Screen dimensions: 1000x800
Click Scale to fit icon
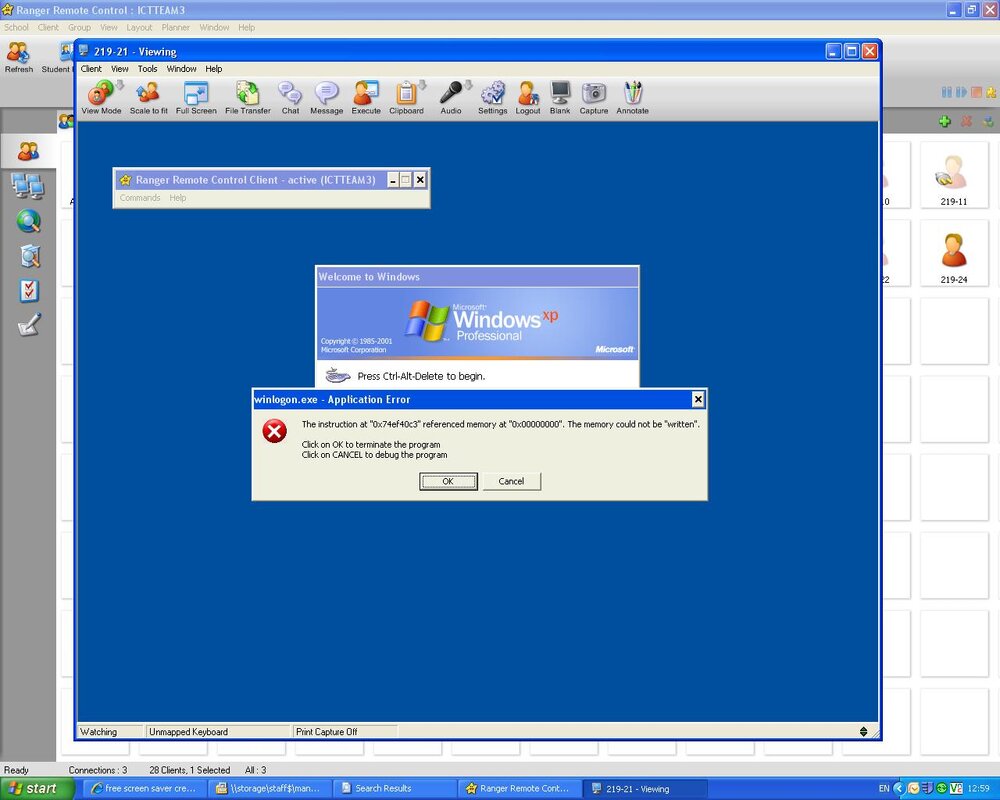pos(149,97)
